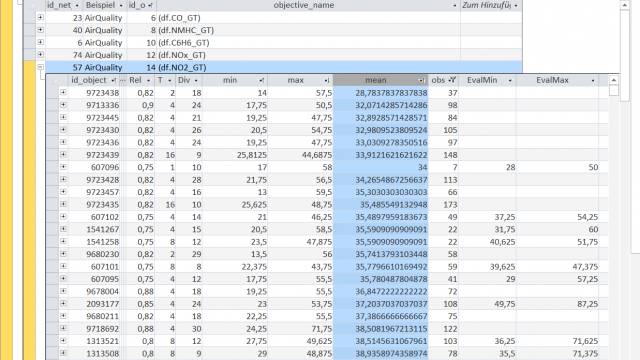Expand record 1313508 plus icon
This screenshot has width=640, height=360.
(63, 353)
